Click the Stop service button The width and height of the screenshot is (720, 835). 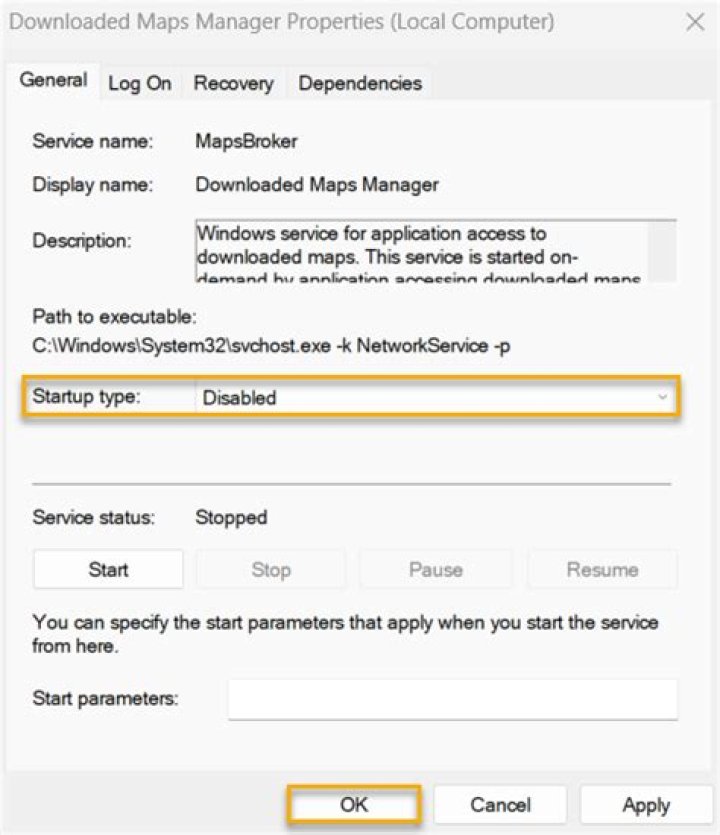point(270,570)
